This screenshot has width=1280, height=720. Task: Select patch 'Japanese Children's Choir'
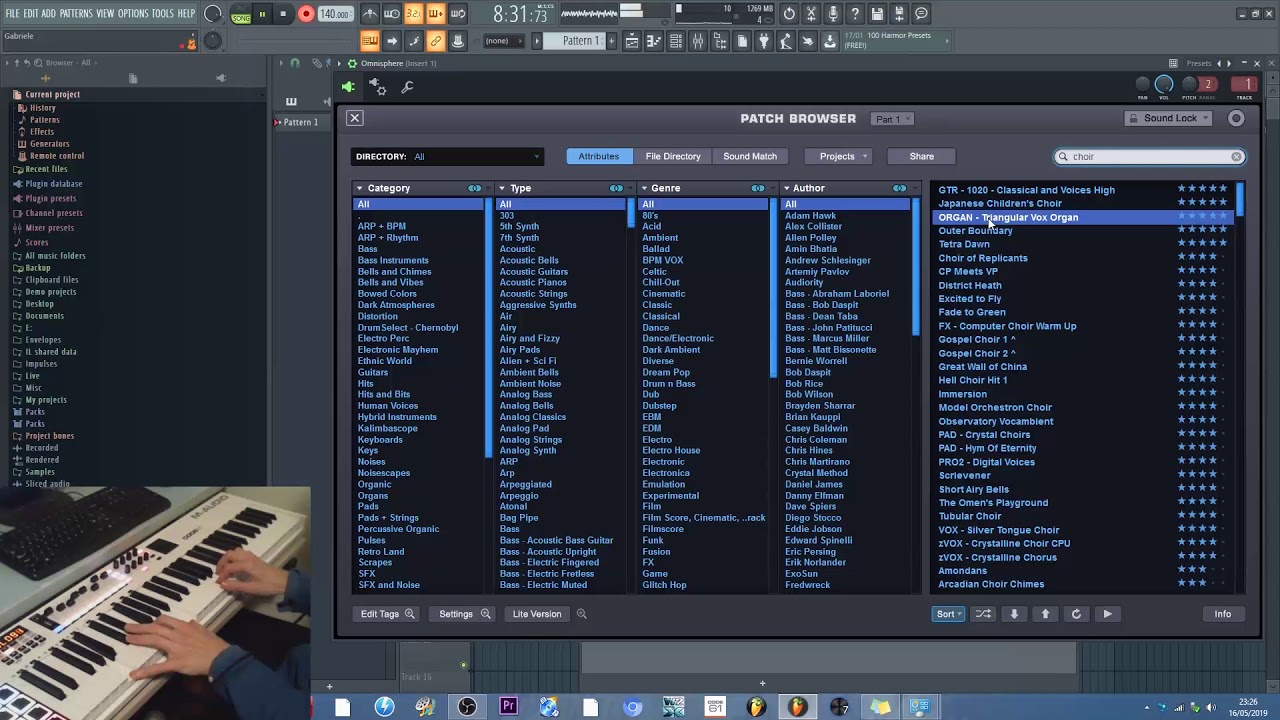click(1000, 203)
